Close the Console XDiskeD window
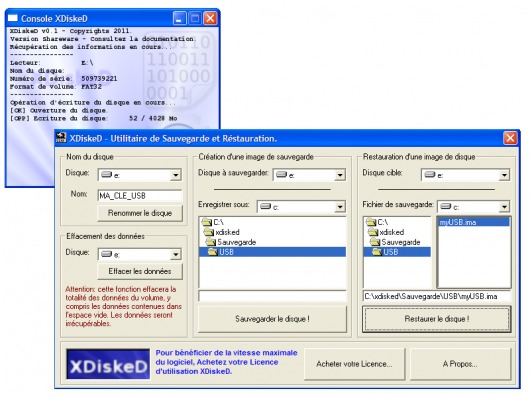 (210, 18)
